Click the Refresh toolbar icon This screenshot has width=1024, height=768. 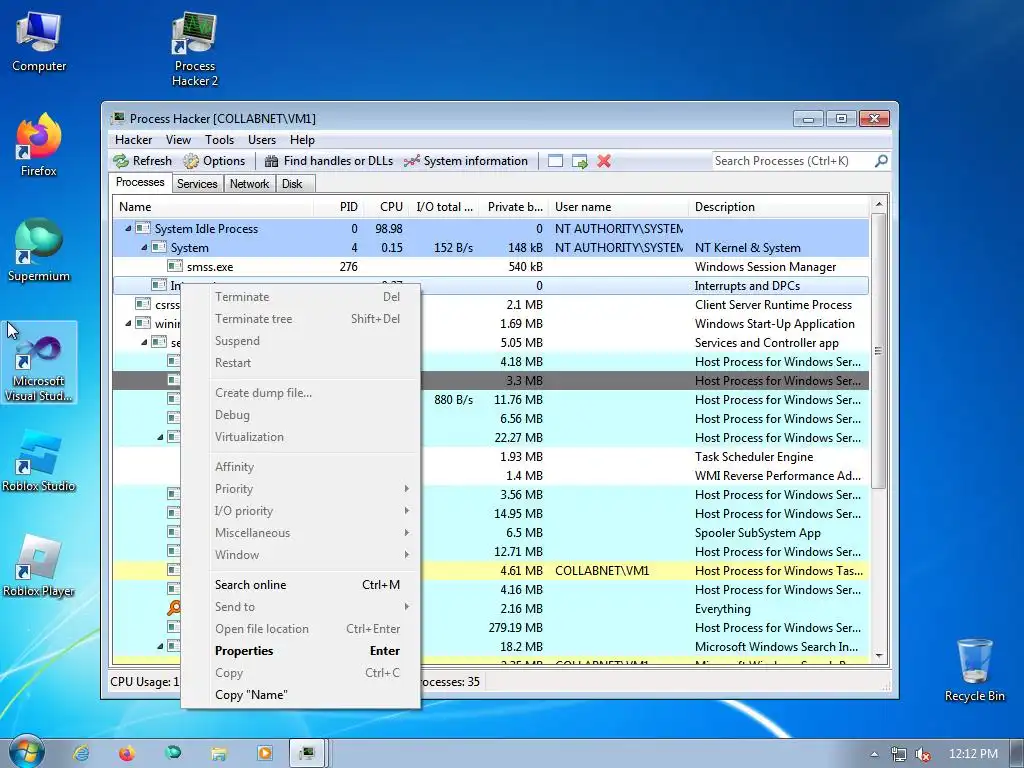(121, 161)
